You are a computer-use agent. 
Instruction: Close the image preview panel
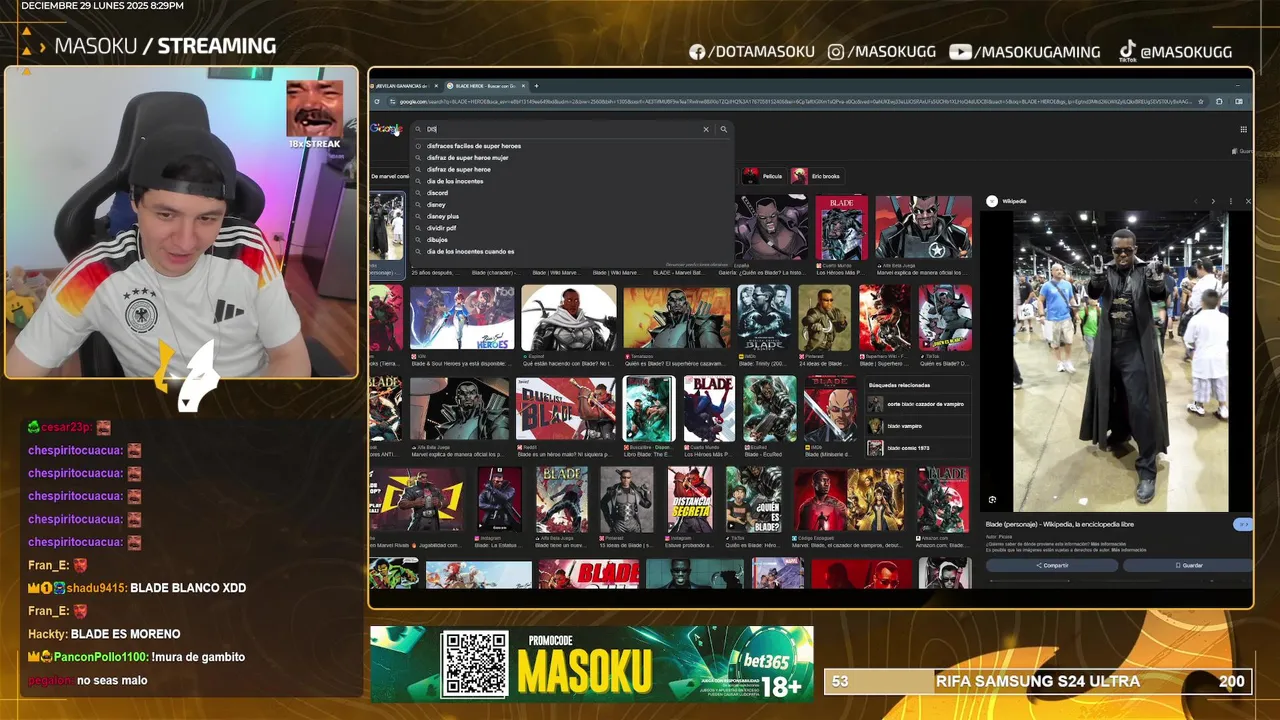(1247, 201)
